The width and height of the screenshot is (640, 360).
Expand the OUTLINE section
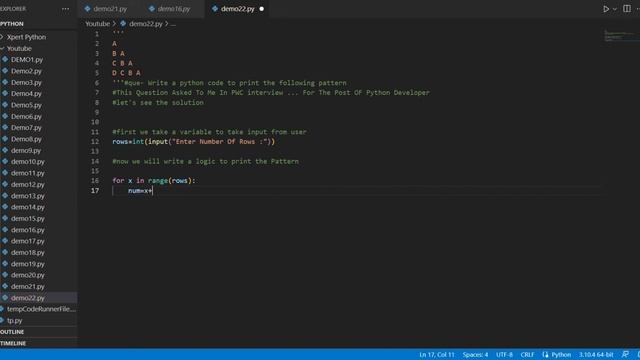38,332
